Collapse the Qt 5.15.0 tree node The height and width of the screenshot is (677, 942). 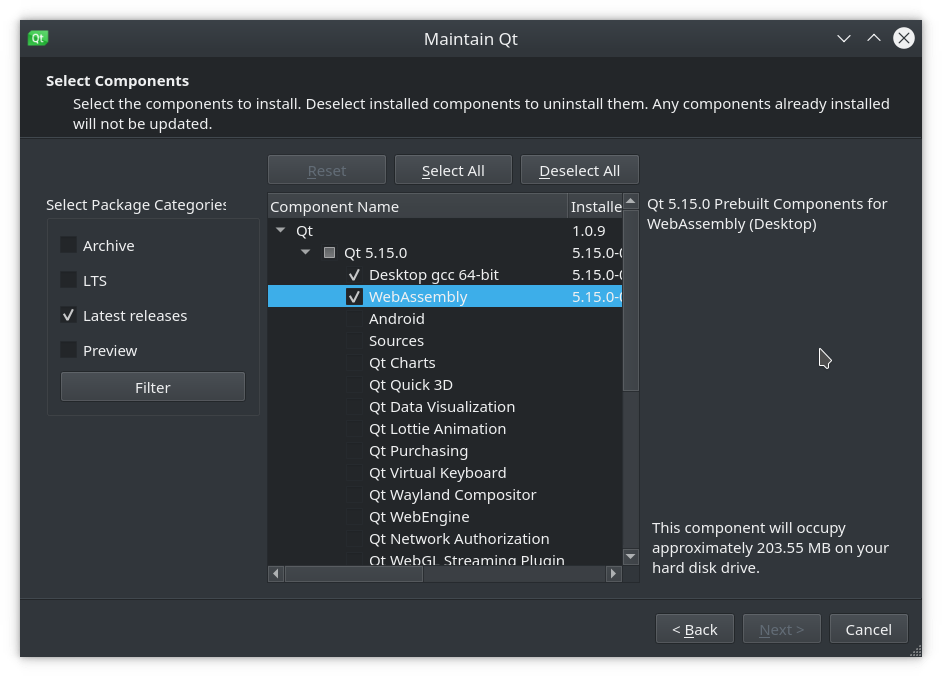click(x=306, y=252)
